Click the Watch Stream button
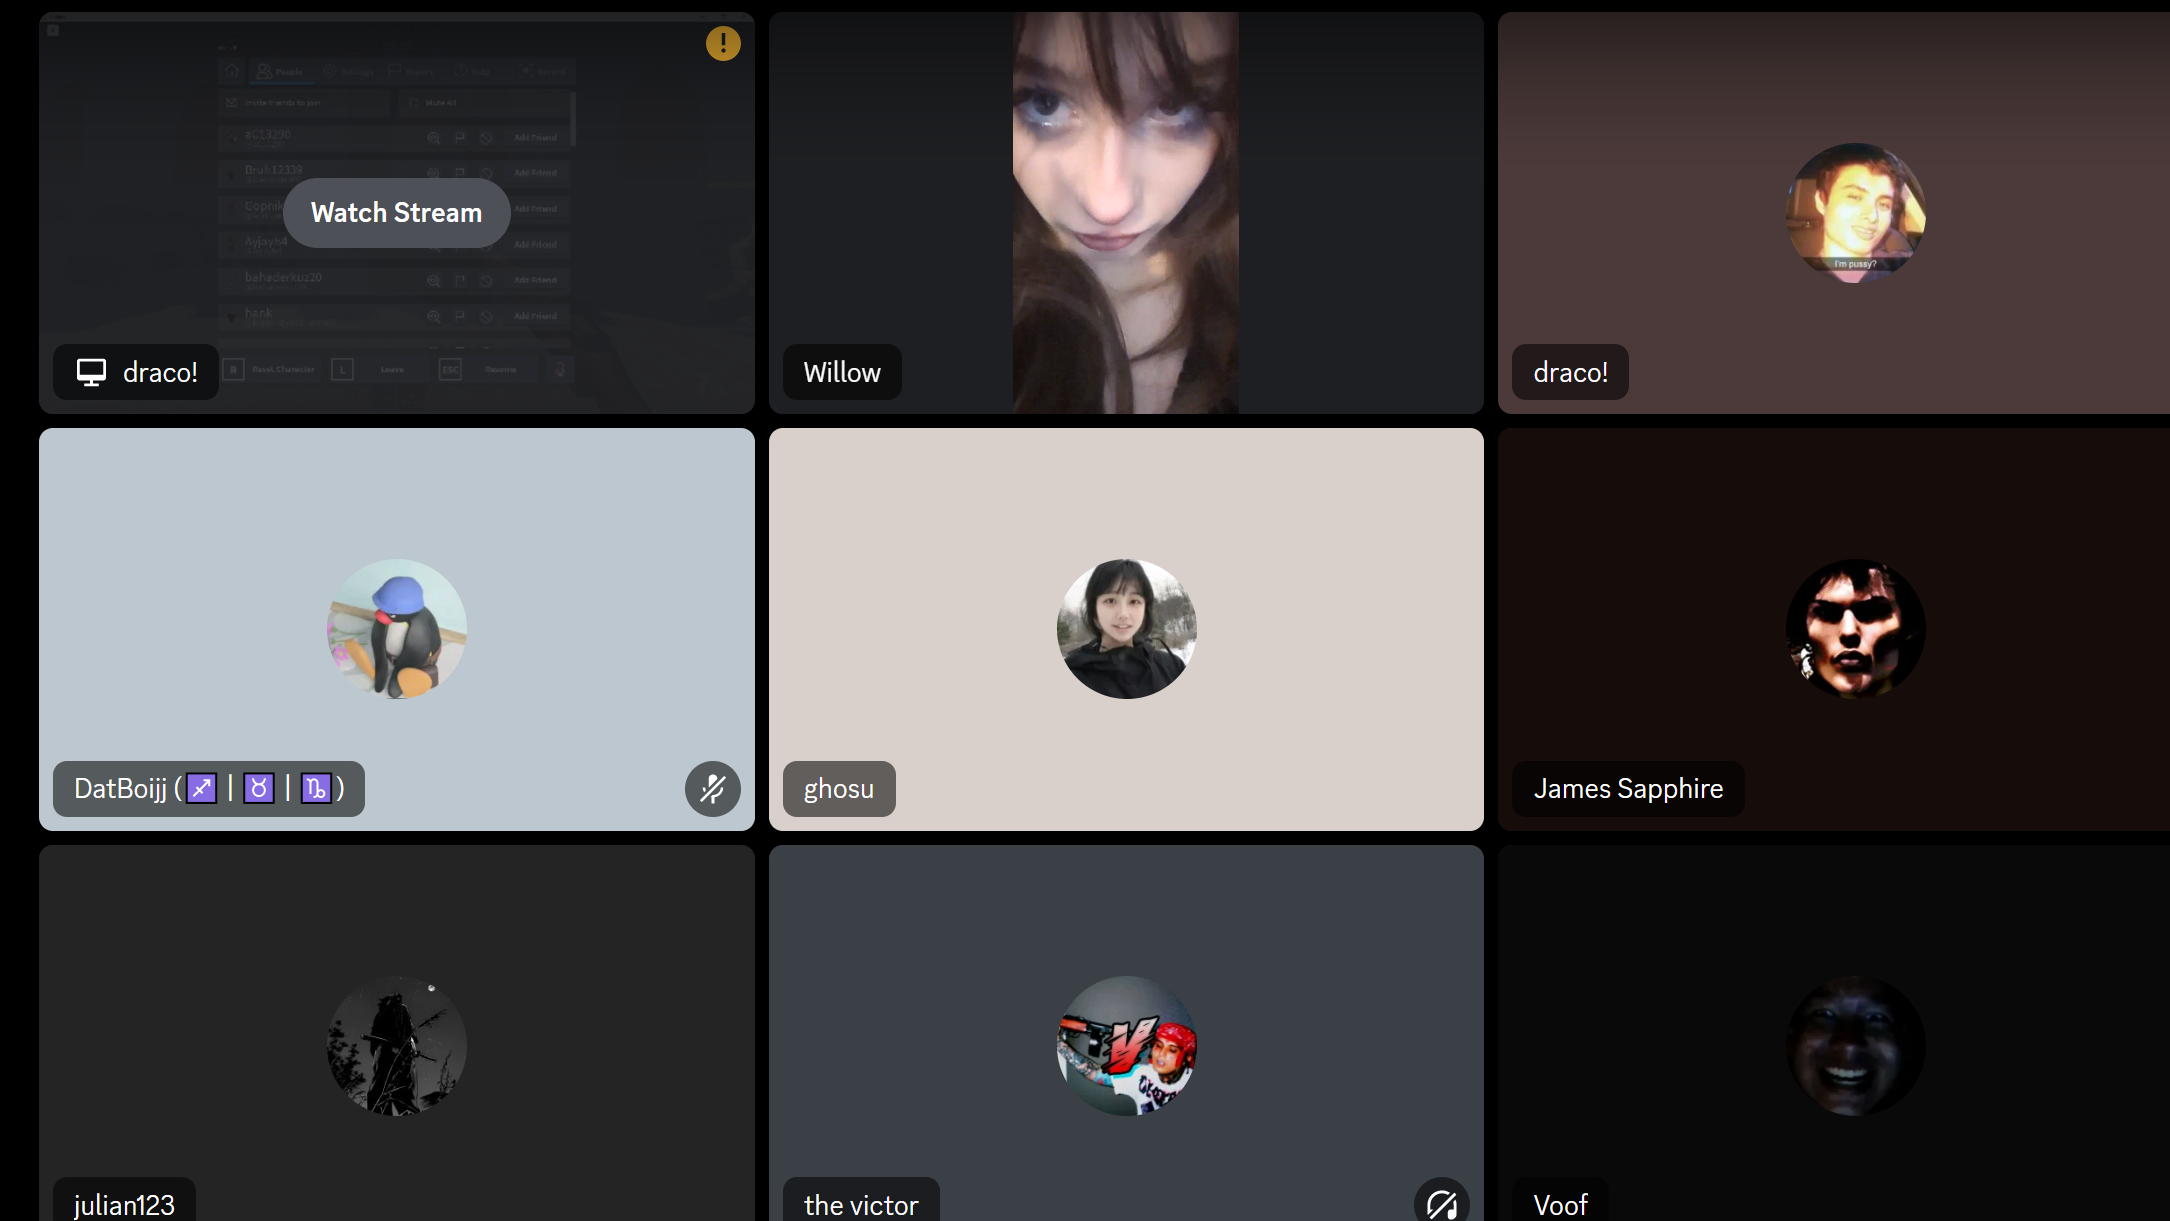The height and width of the screenshot is (1221, 2170). click(396, 213)
